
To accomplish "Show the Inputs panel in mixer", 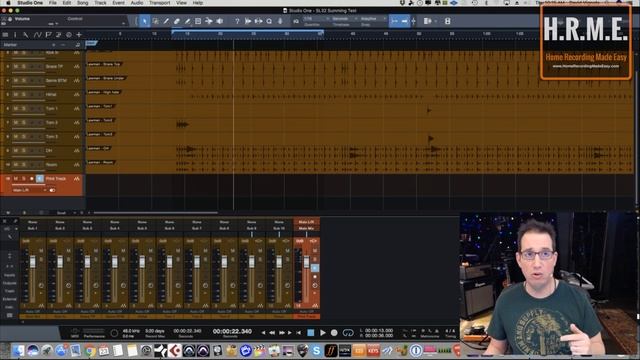I will (x=9, y=275).
